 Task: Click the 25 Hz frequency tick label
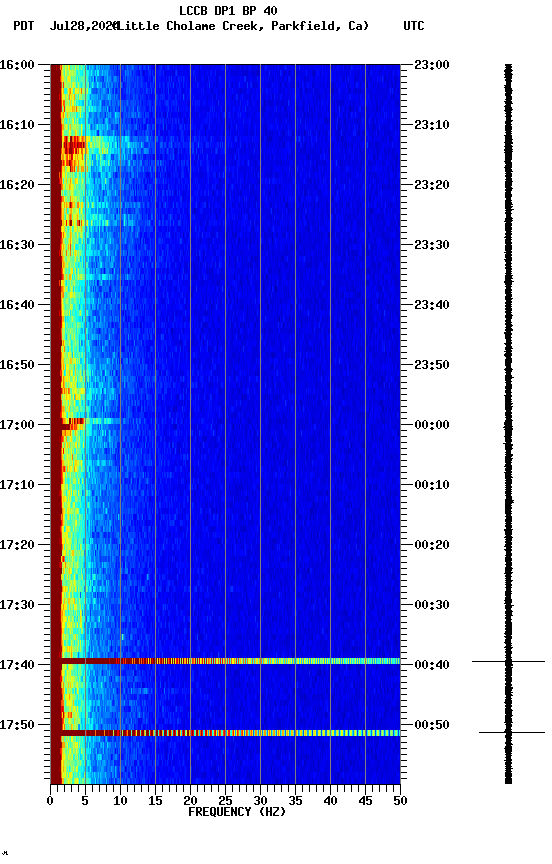(x=225, y=801)
